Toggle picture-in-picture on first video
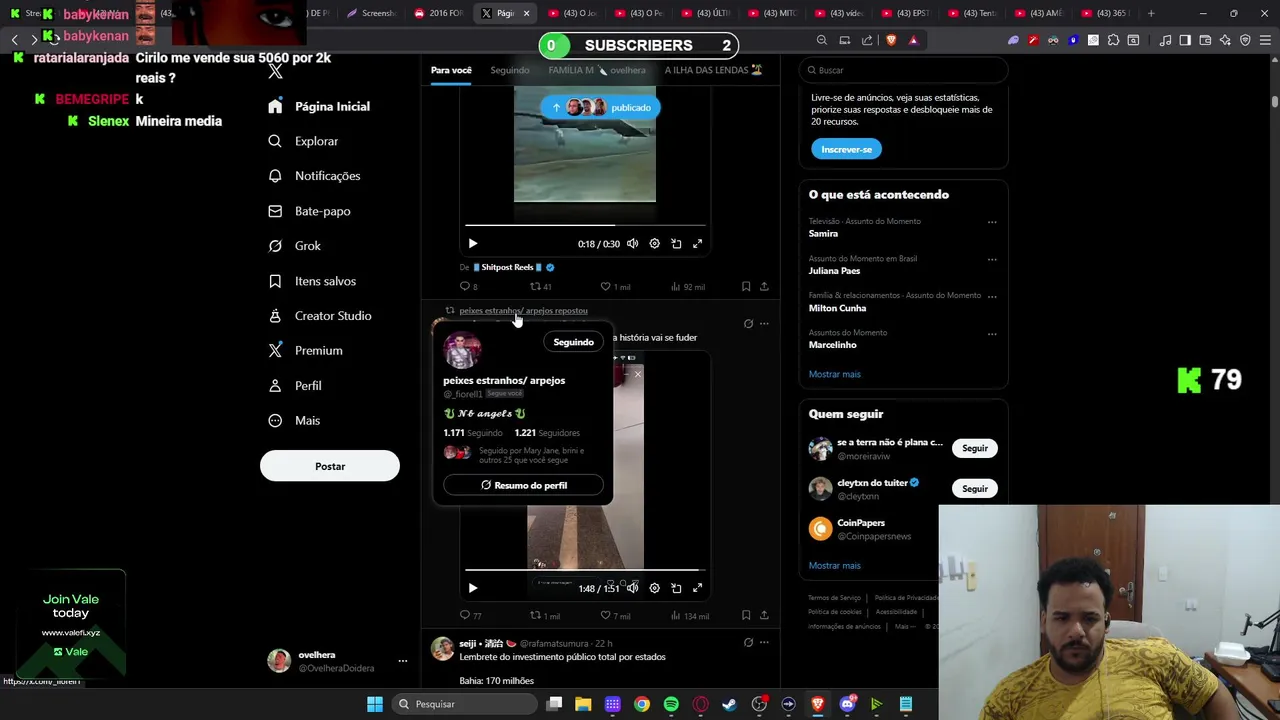Viewport: 1280px width, 720px height. [x=676, y=243]
